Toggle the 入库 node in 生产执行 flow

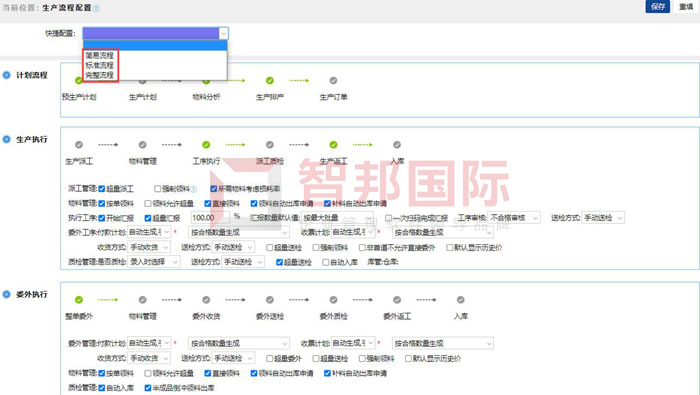(397, 145)
